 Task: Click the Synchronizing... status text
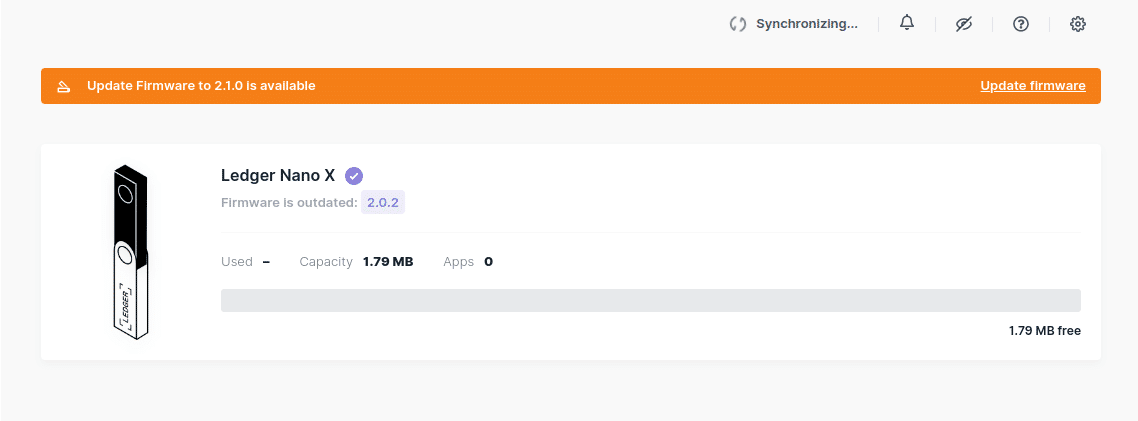coord(806,24)
